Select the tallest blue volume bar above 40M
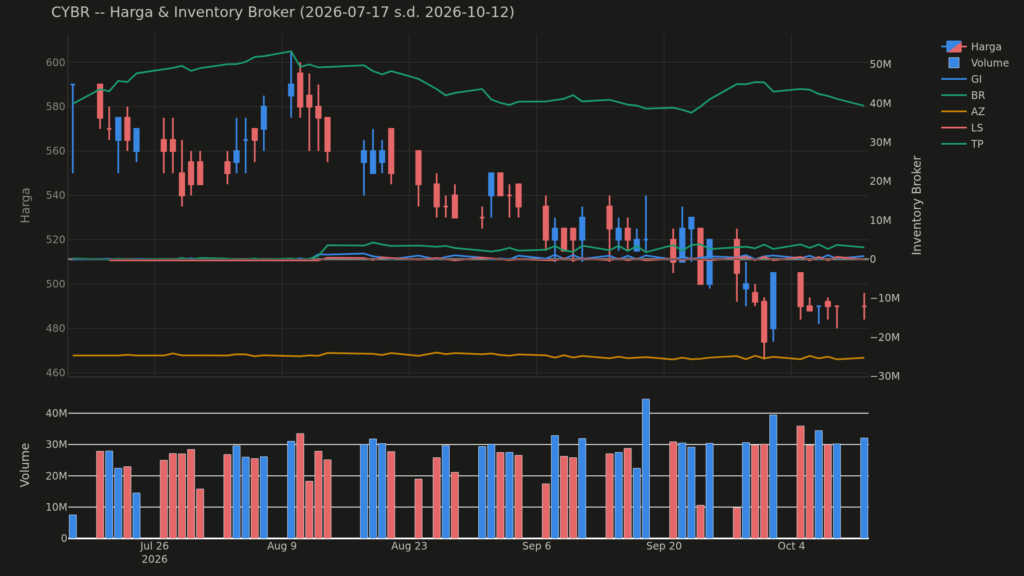The image size is (1024, 576). pyautogui.click(x=646, y=468)
